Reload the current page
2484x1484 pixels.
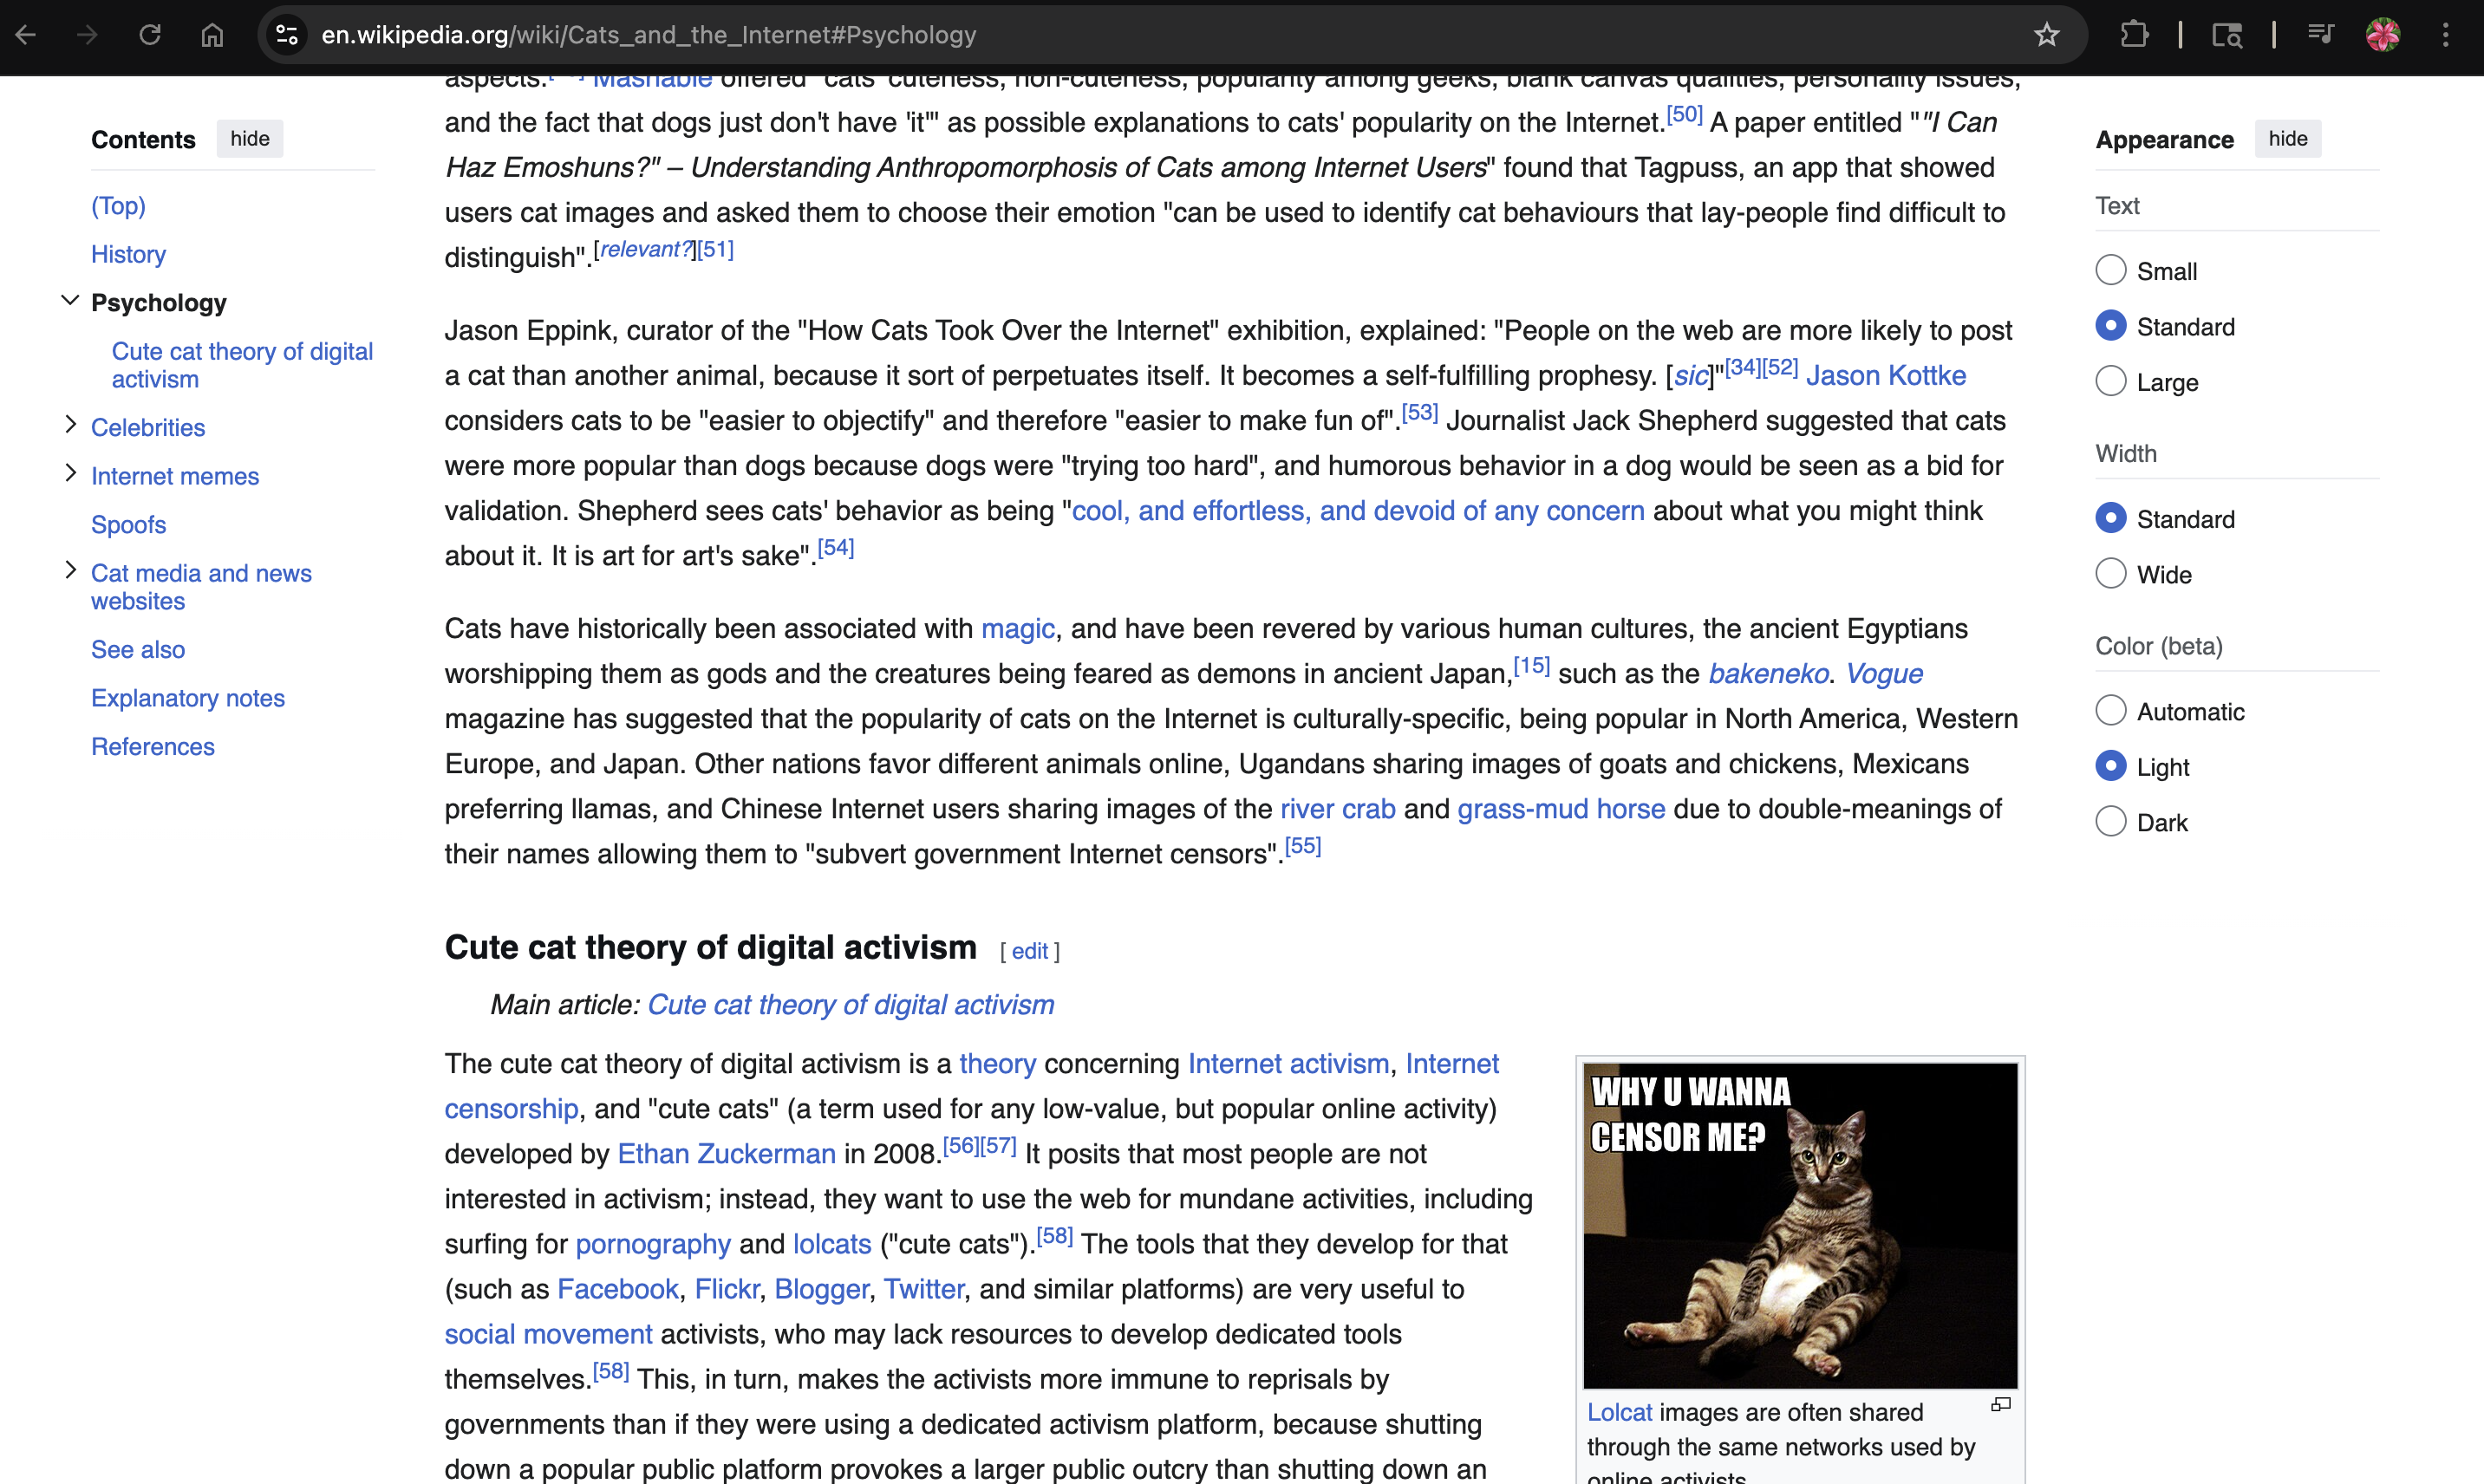pyautogui.click(x=150, y=35)
